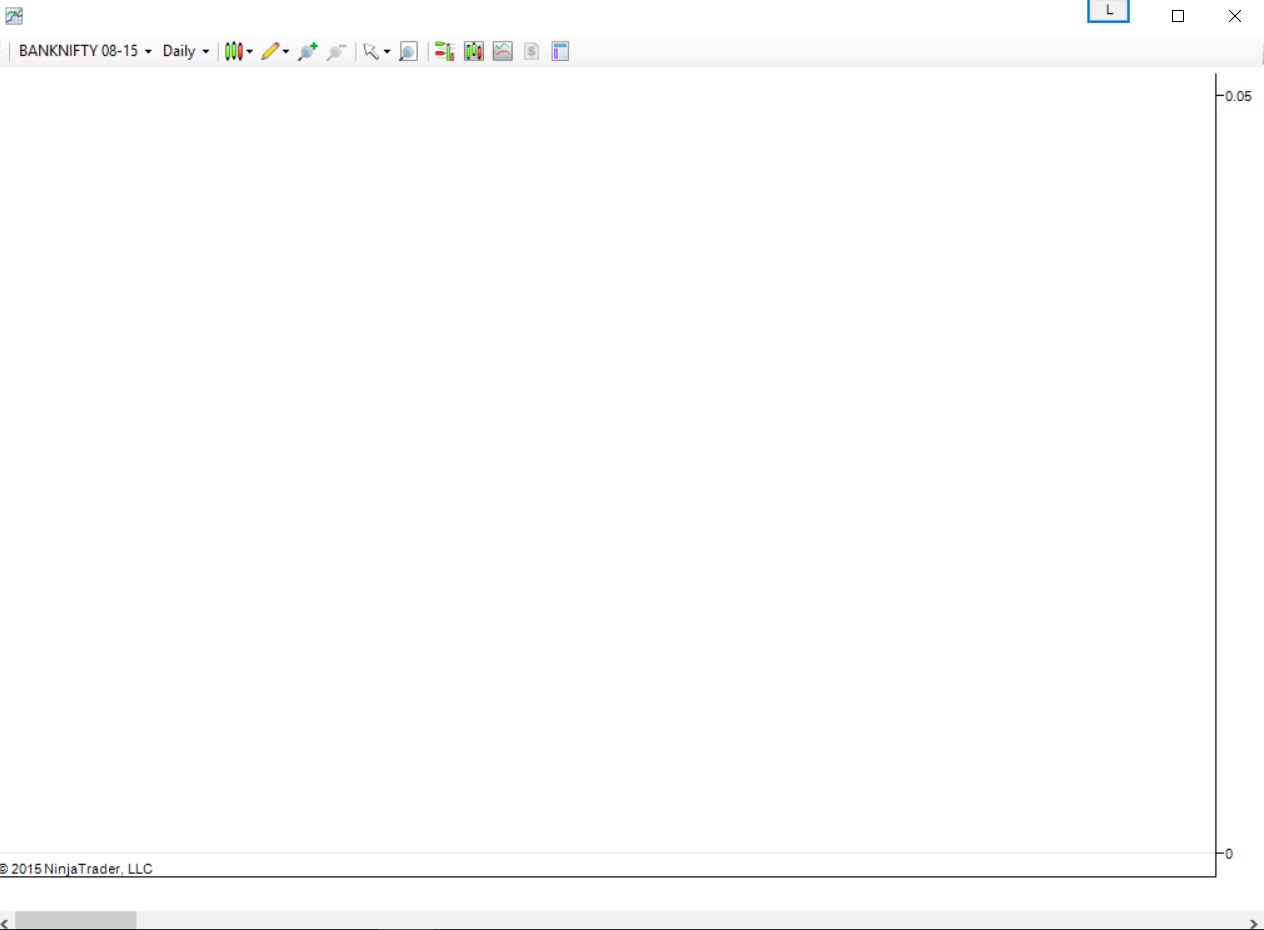The image size is (1264, 930).
Task: Expand the chart style dropdown arrow
Action: click(x=250, y=51)
